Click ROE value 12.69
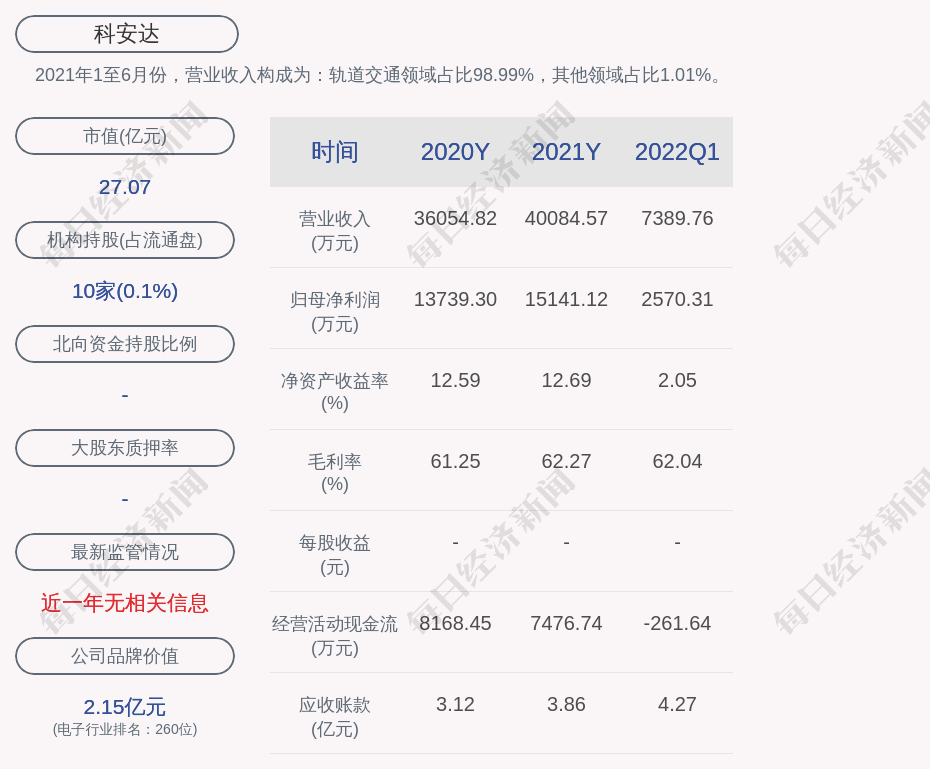The image size is (930, 769). coord(566,380)
